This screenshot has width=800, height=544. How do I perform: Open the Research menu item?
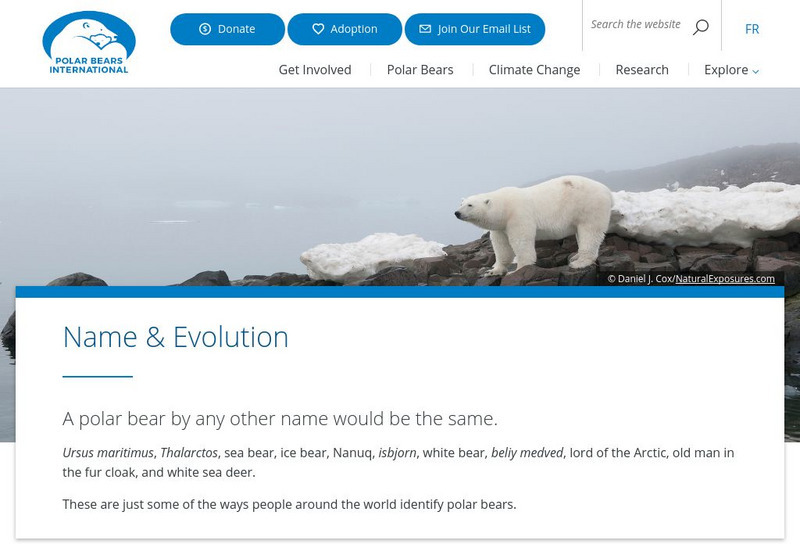click(x=642, y=70)
